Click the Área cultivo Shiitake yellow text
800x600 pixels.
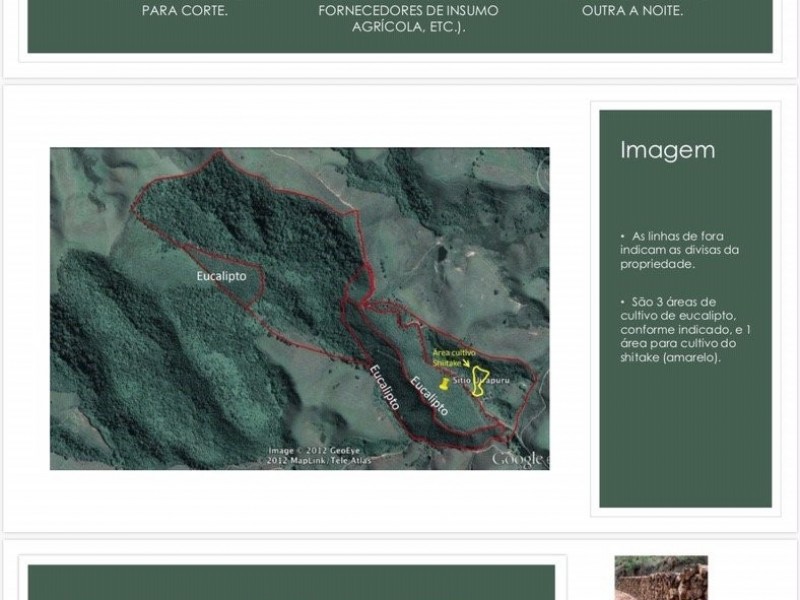(454, 358)
